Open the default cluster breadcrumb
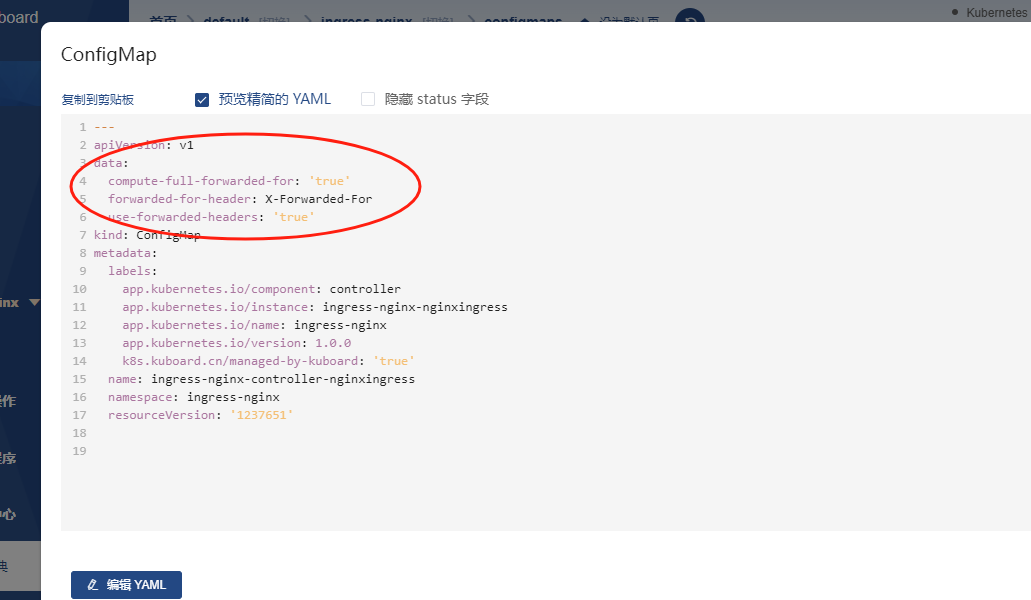 226,20
